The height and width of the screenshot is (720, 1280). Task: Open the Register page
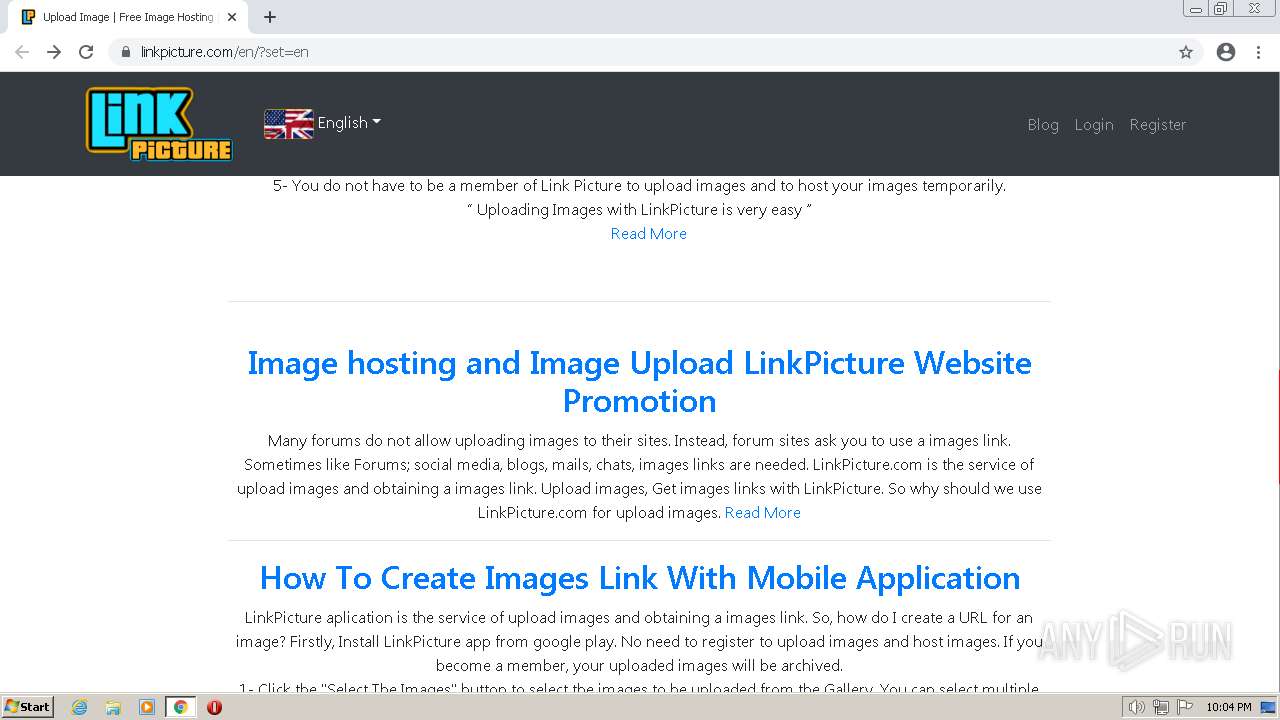[1158, 124]
